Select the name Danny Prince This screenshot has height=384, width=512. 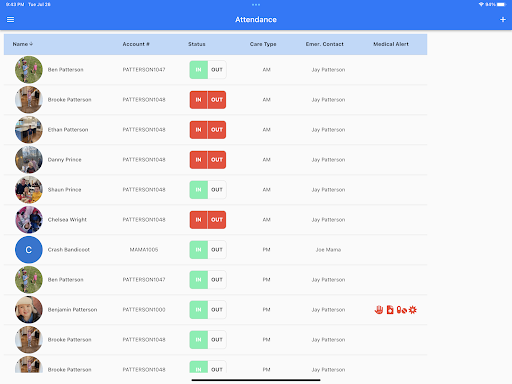[x=64, y=160]
